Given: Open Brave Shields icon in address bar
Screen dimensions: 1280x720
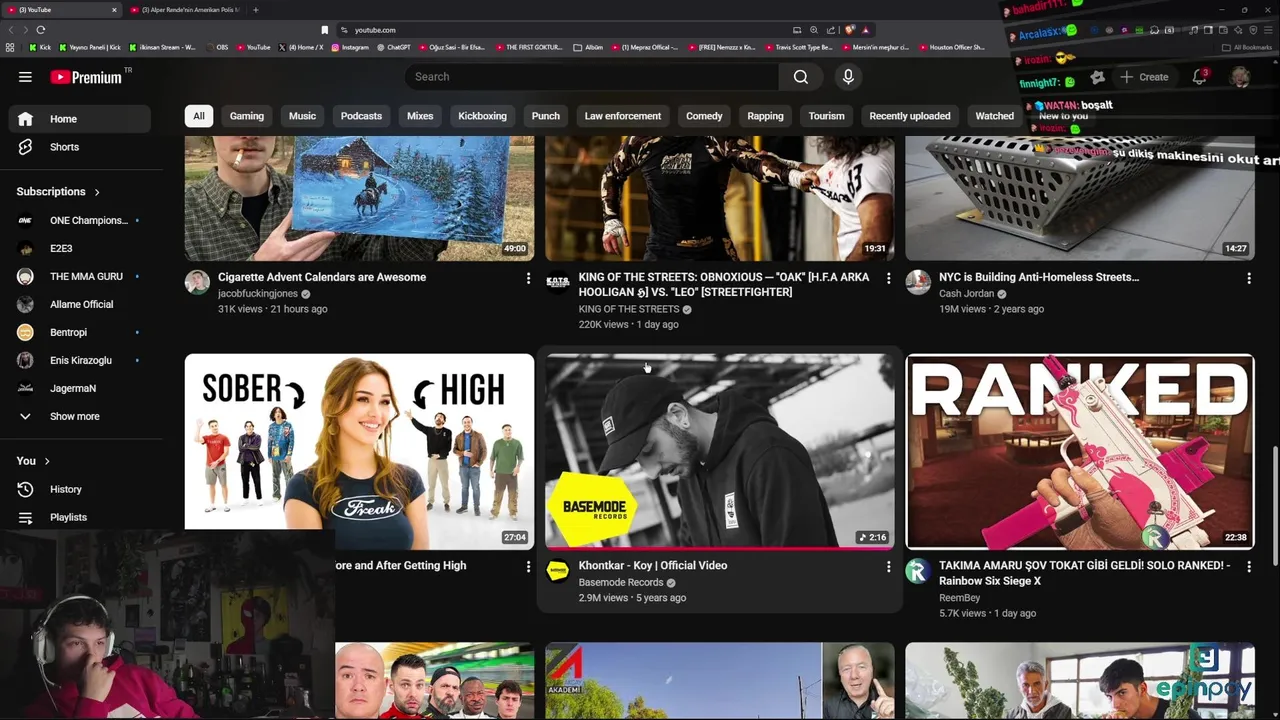Looking at the screenshot, I should [849, 30].
